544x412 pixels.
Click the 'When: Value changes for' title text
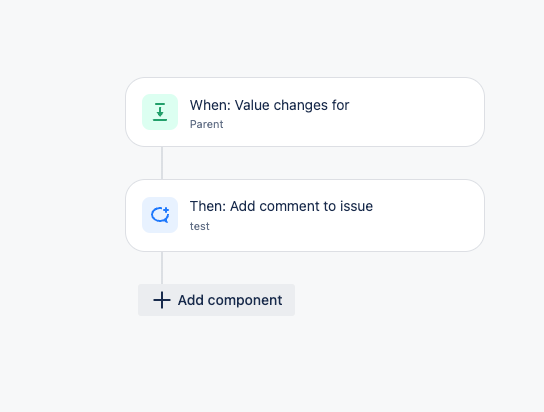269,105
